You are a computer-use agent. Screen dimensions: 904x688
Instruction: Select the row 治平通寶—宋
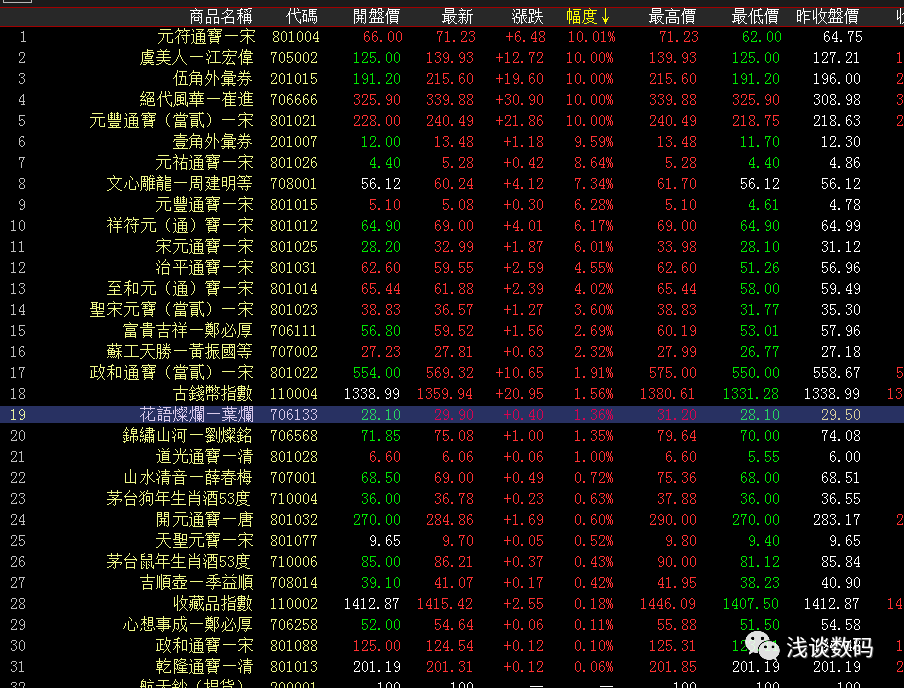click(x=452, y=268)
